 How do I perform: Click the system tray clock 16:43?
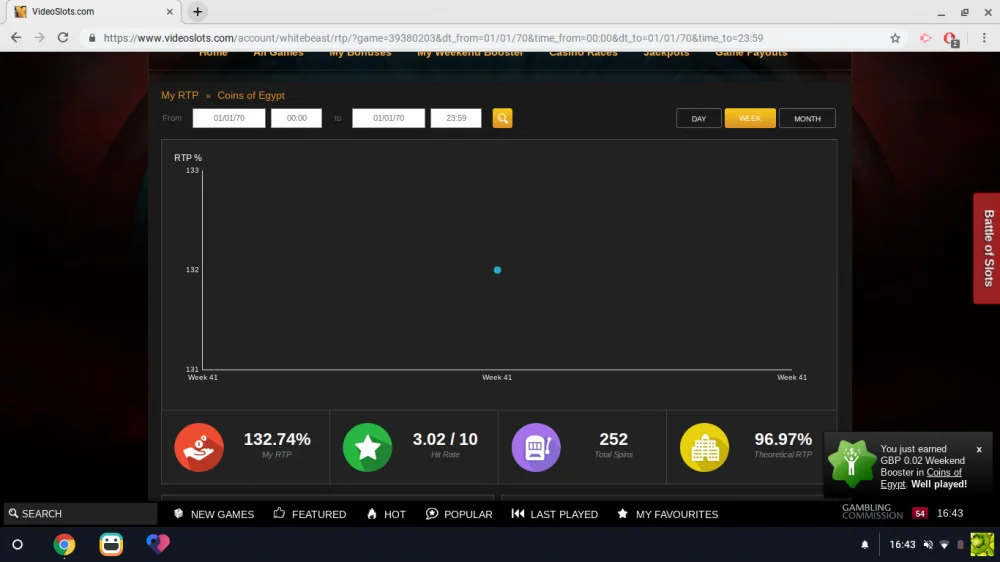[902, 545]
